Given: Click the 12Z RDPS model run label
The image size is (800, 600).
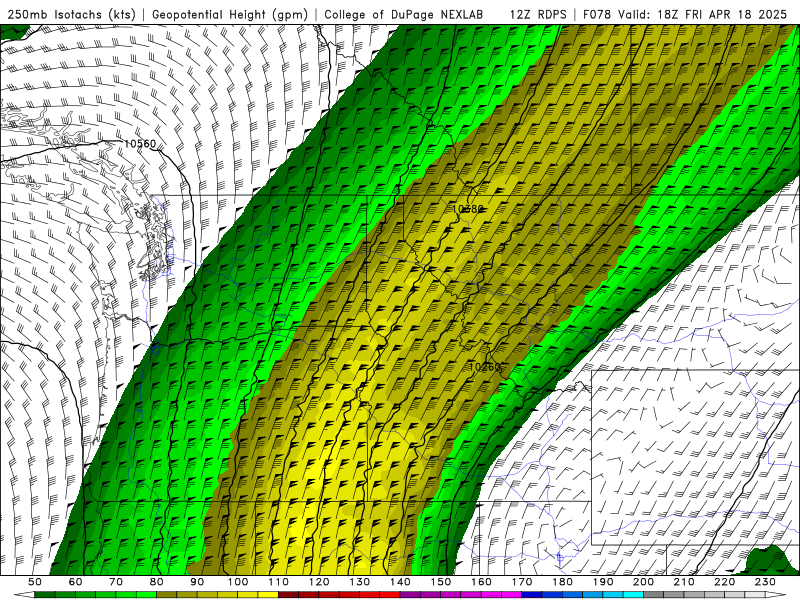Looking at the screenshot, I should (538, 15).
